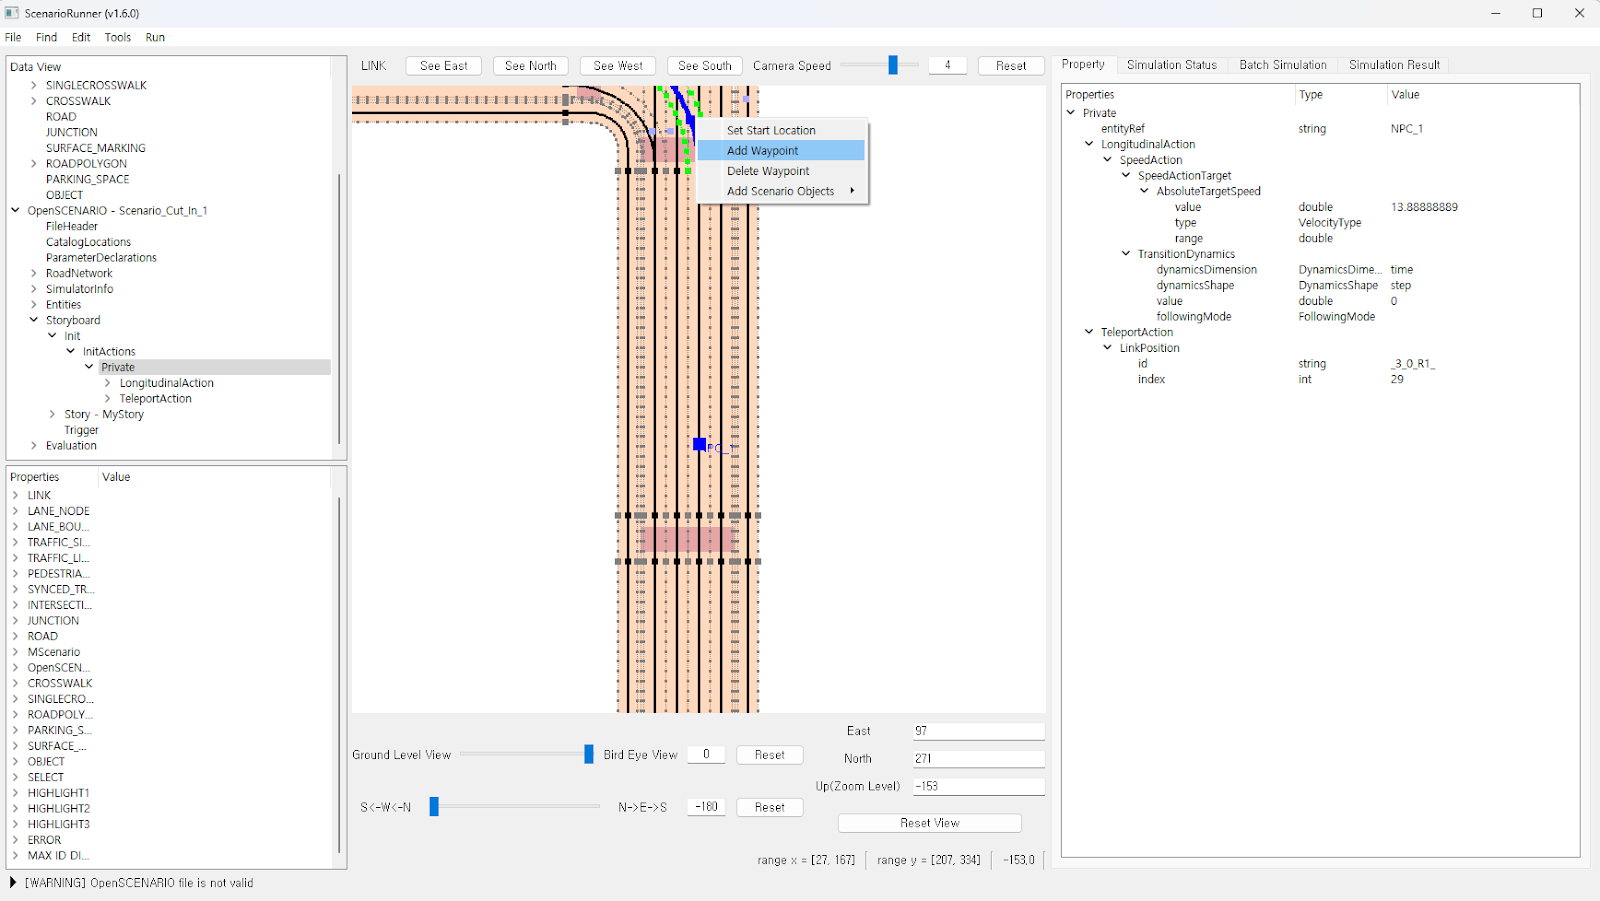Select the TeleportAction tree item
The height and width of the screenshot is (901, 1600).
point(155,399)
